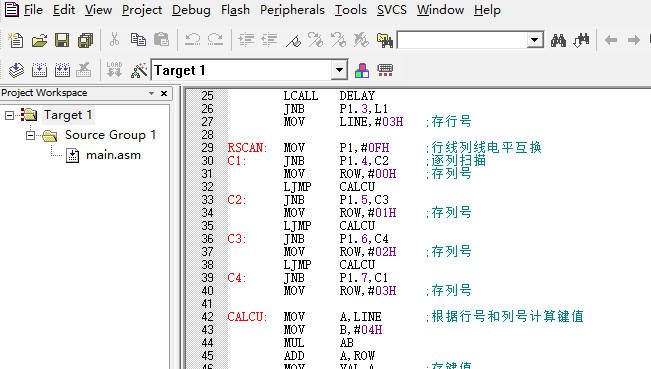Click the Copy icon
Viewport: 651px width, 369px height.
[x=138, y=40]
